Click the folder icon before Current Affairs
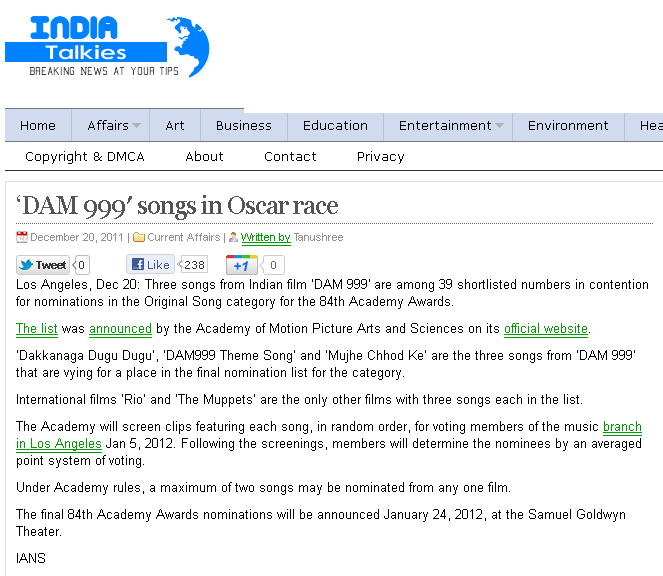The height and width of the screenshot is (576, 663). coord(139,238)
